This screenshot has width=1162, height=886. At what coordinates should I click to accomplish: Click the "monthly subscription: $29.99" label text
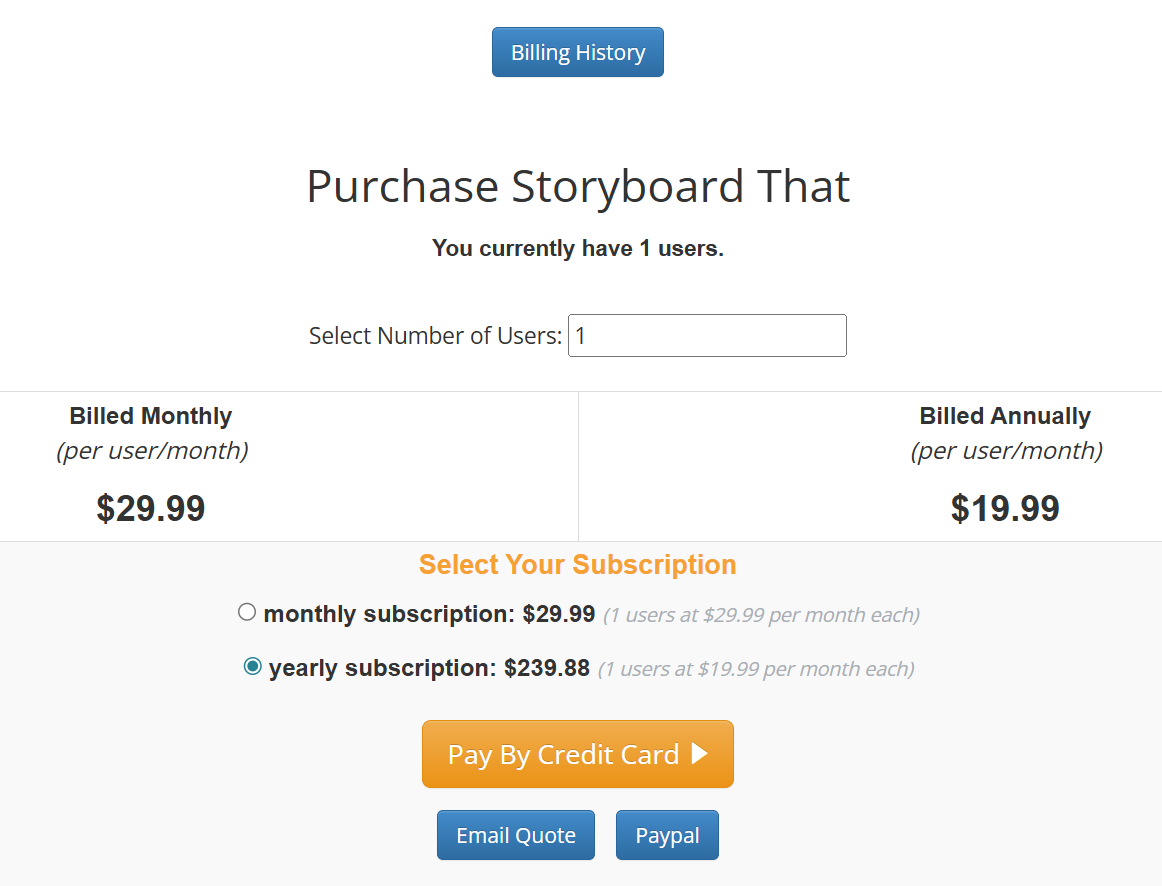tap(429, 614)
